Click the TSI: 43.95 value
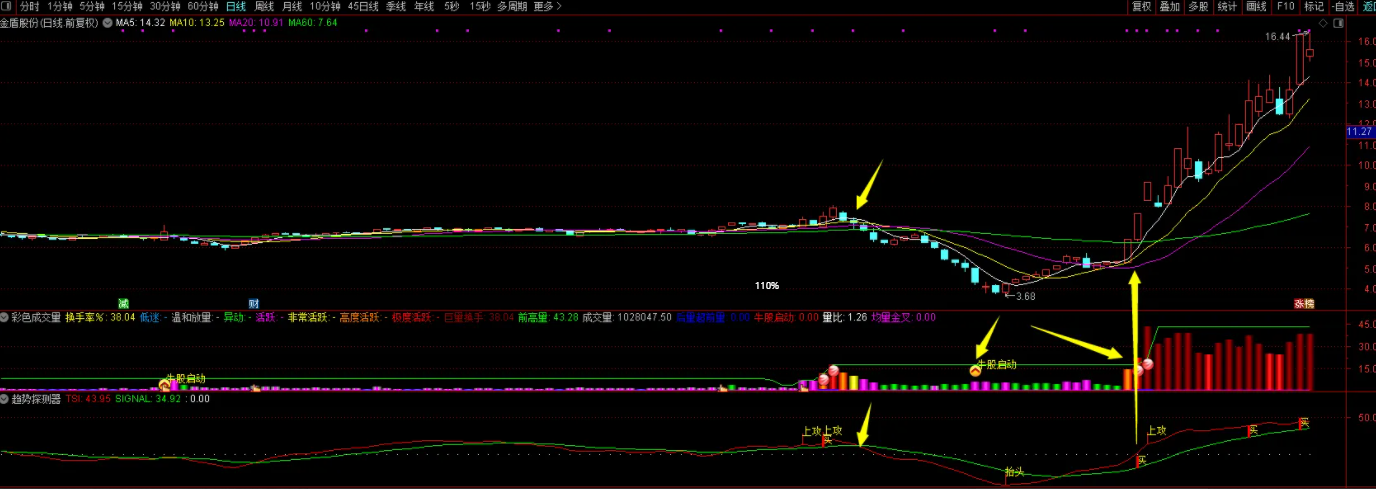The width and height of the screenshot is (1376, 489). click(88, 398)
